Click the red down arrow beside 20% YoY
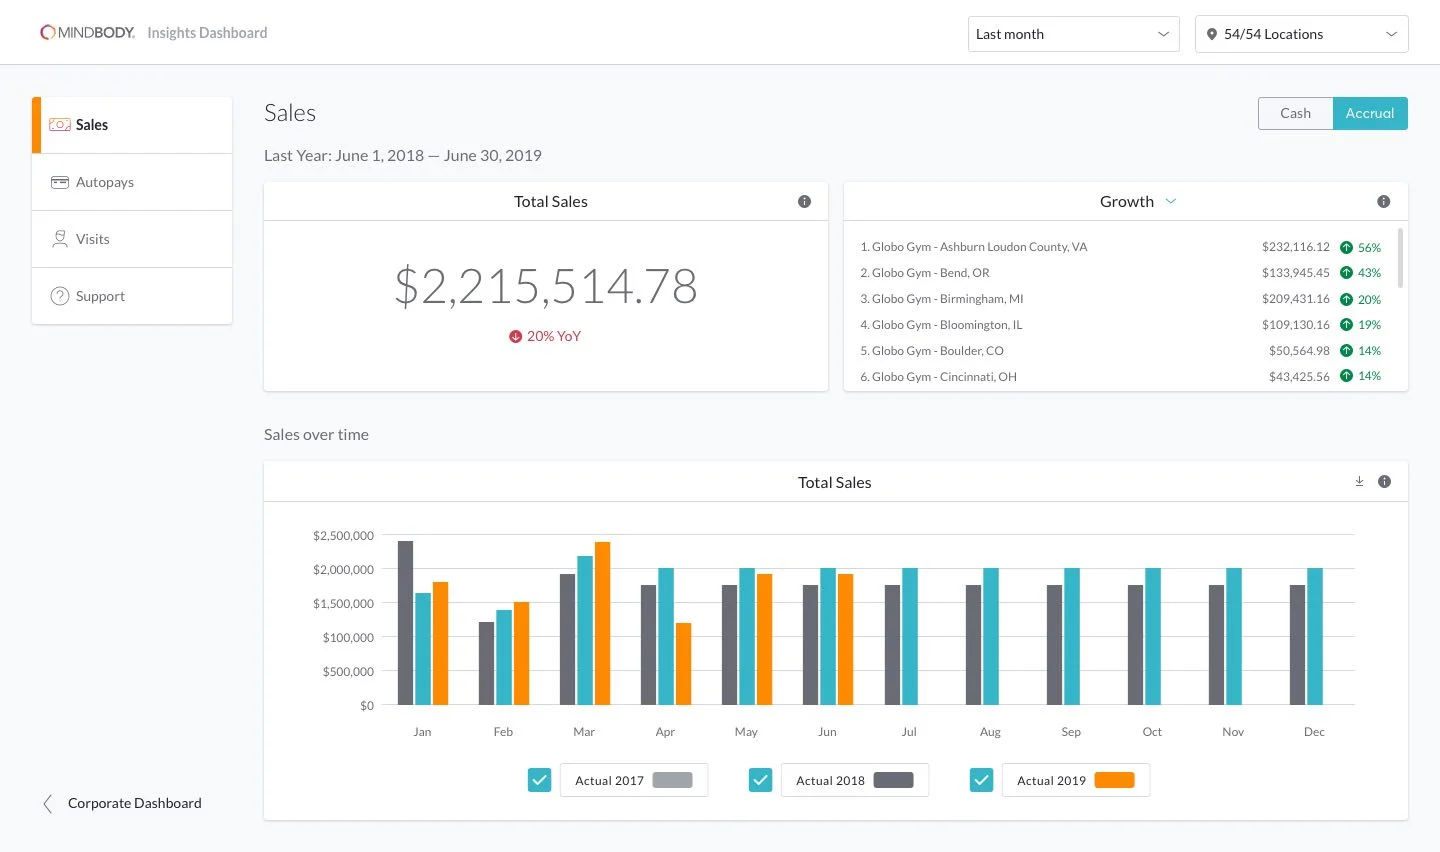The height and width of the screenshot is (852, 1440). pyautogui.click(x=515, y=337)
